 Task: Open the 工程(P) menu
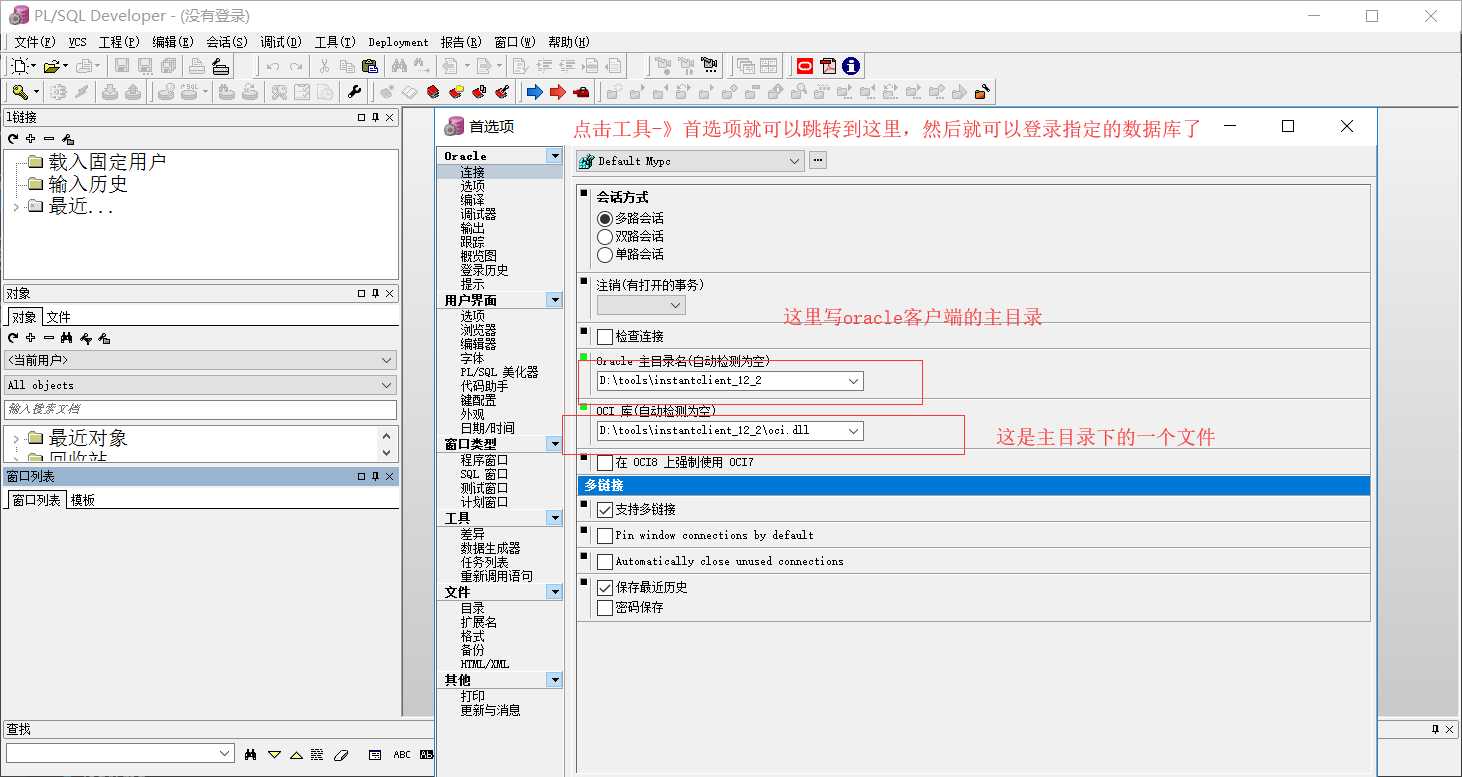tap(119, 42)
